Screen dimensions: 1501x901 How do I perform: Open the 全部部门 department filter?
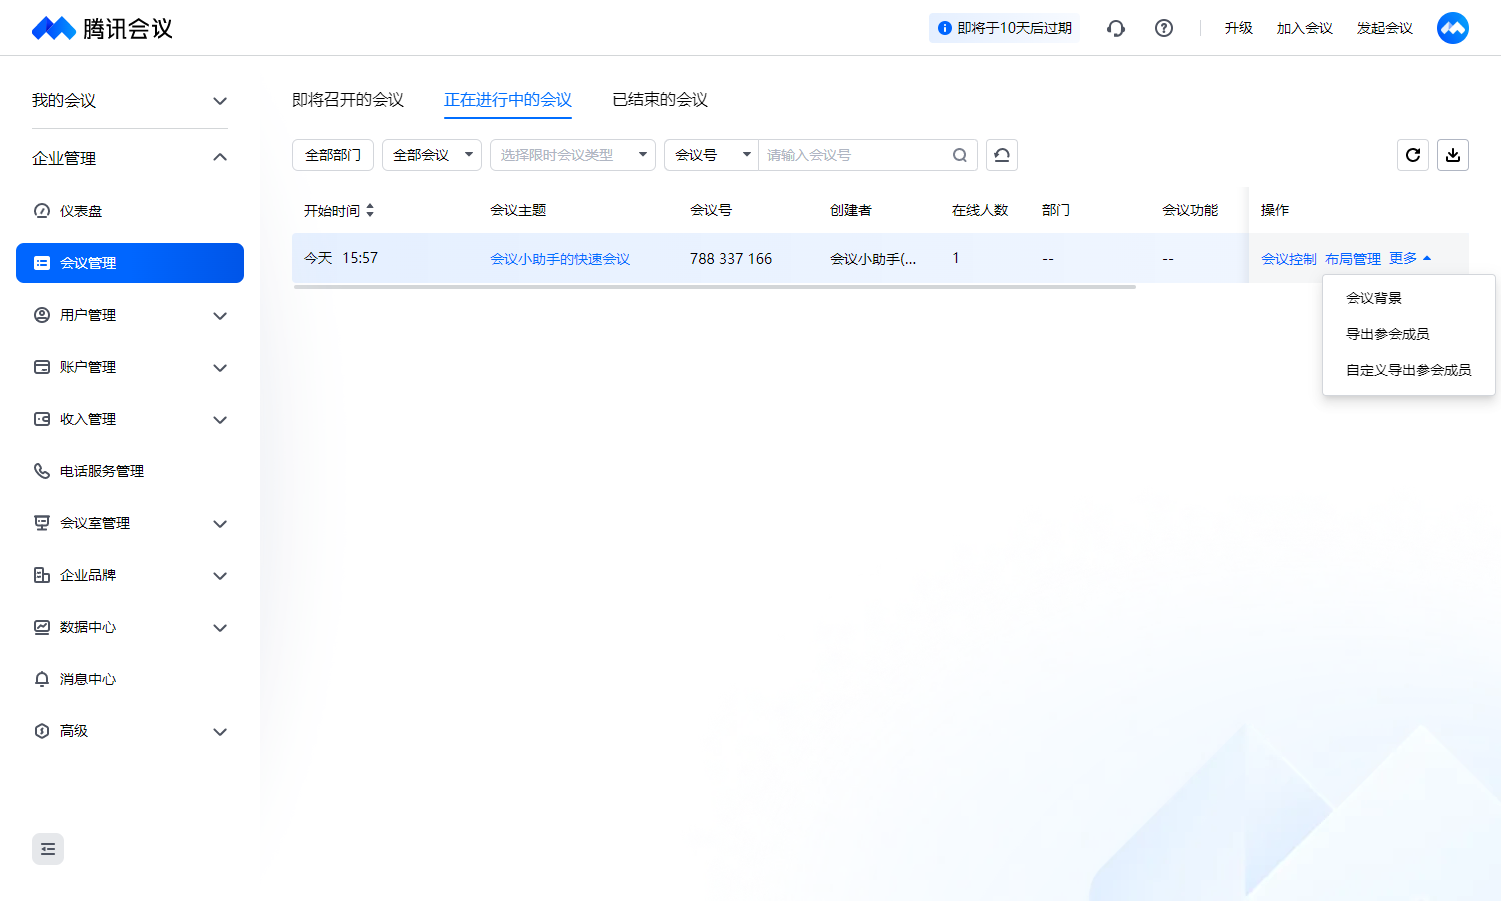(x=333, y=155)
